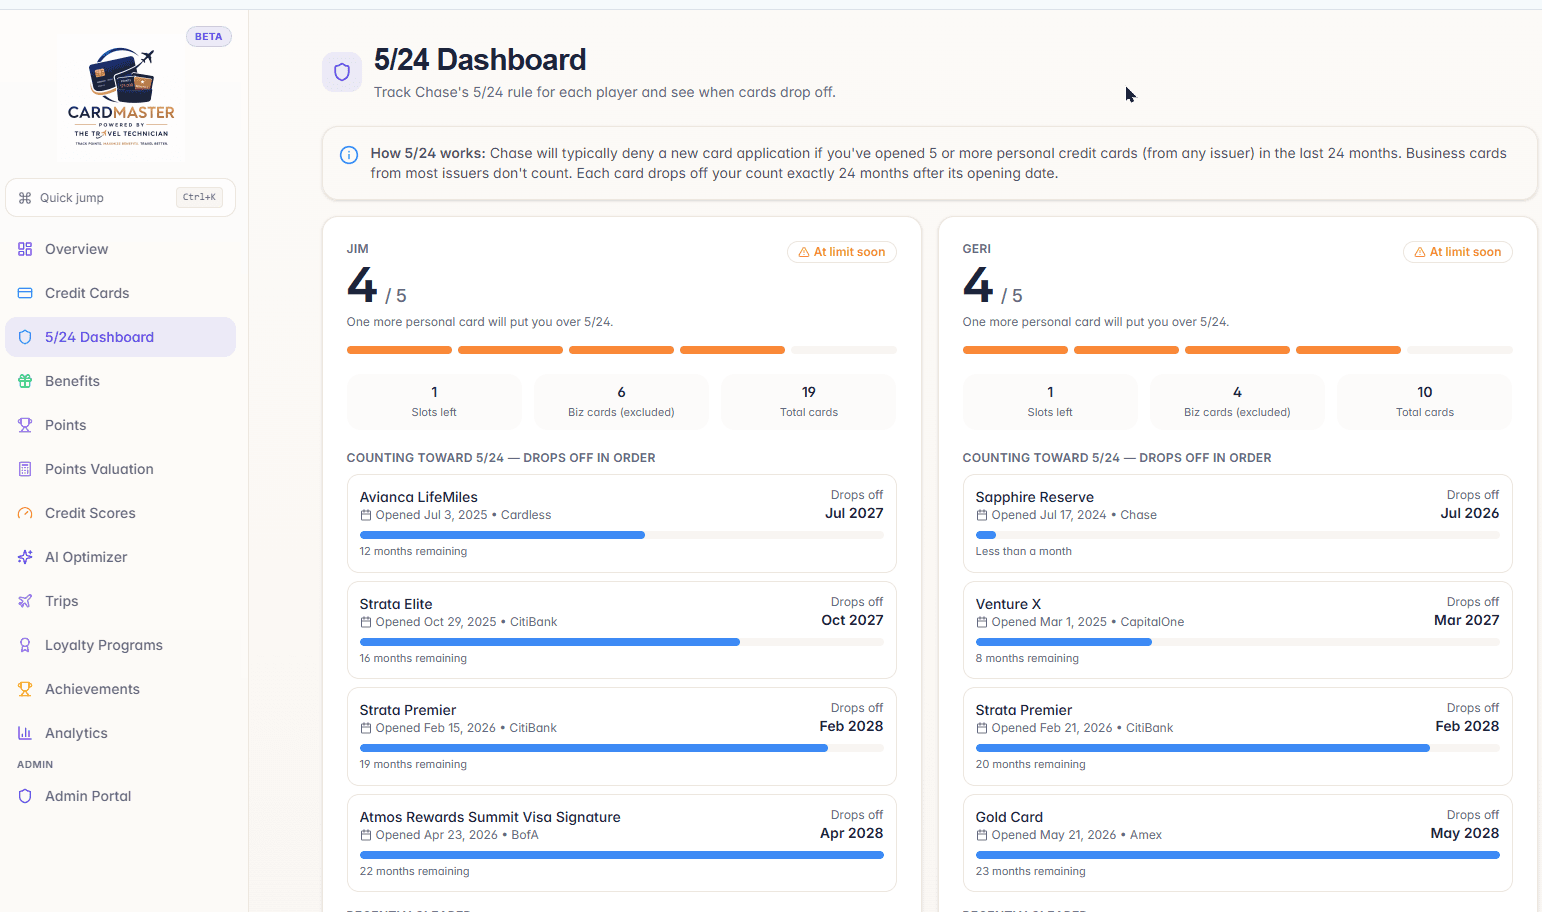Screen dimensions: 1542x912
Task: Click the calendar icon on Sapphire Reserve card
Action: coord(982,515)
